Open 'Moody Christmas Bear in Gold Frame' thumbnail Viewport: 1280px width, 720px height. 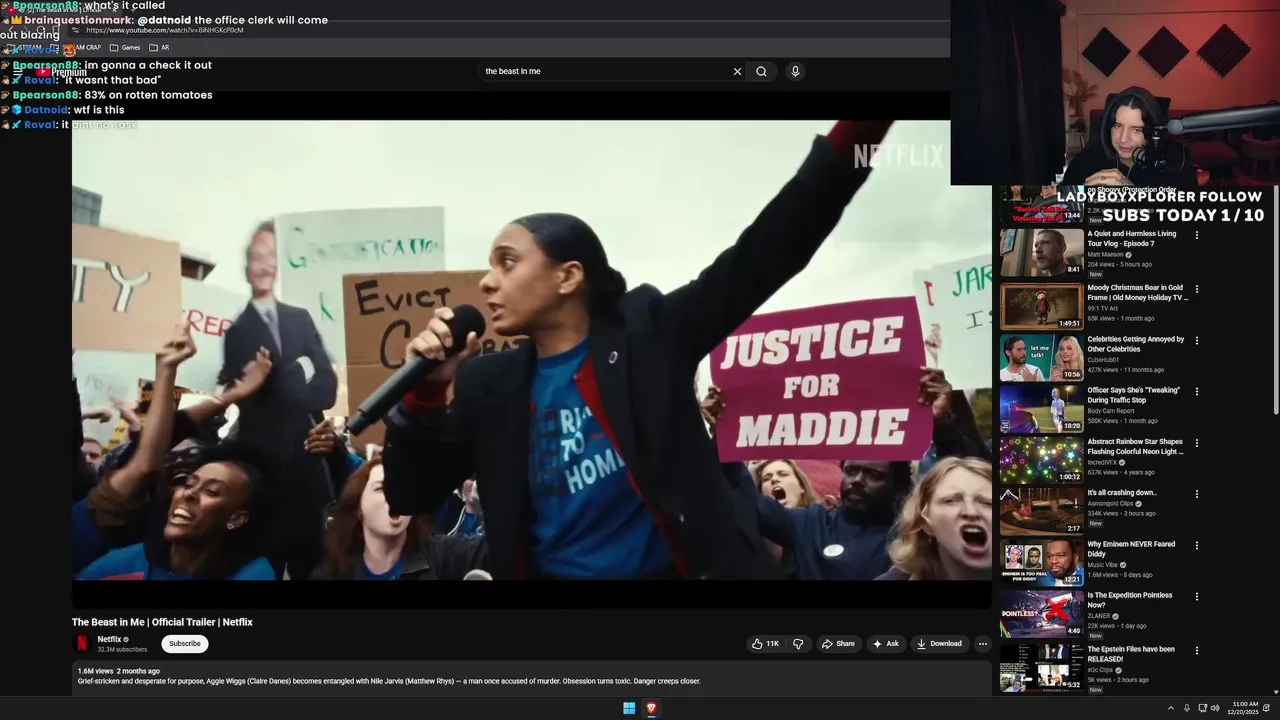pos(1041,306)
